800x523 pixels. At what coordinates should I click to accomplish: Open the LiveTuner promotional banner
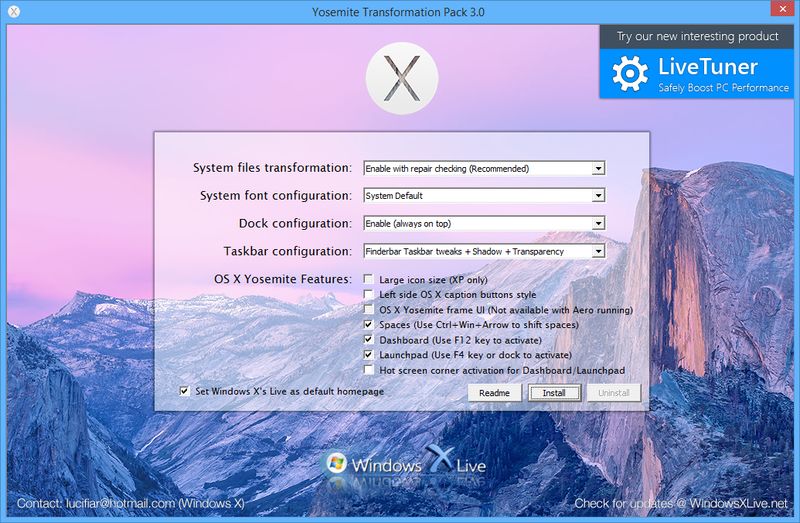(x=696, y=73)
